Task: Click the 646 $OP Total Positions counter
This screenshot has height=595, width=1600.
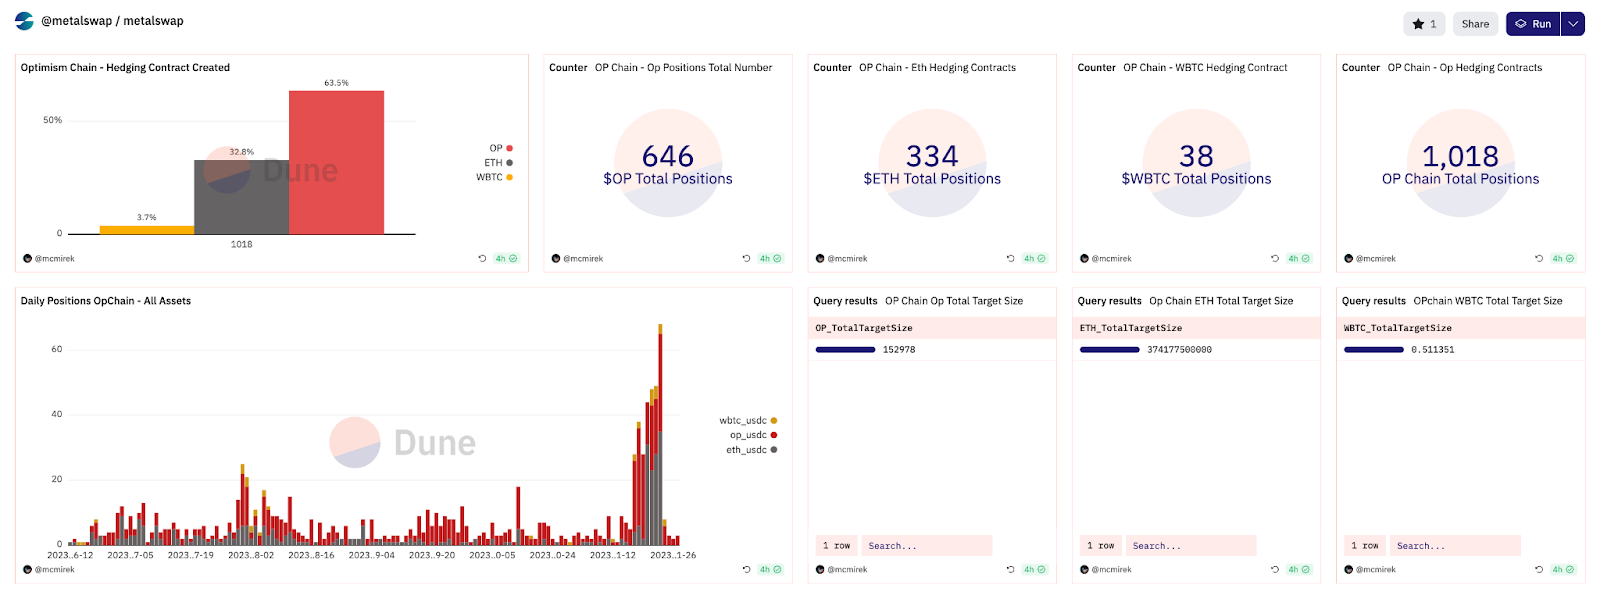Action: click(x=668, y=164)
